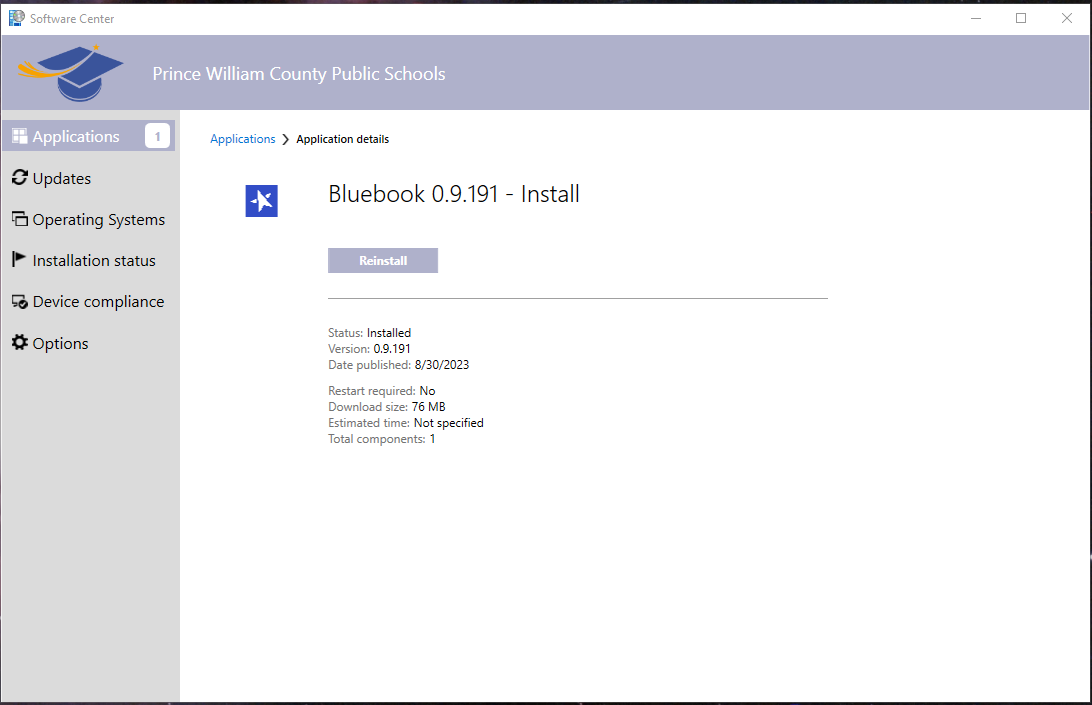This screenshot has width=1092, height=705.
Task: Click Estimated time: Not specified line
Action: tap(405, 423)
